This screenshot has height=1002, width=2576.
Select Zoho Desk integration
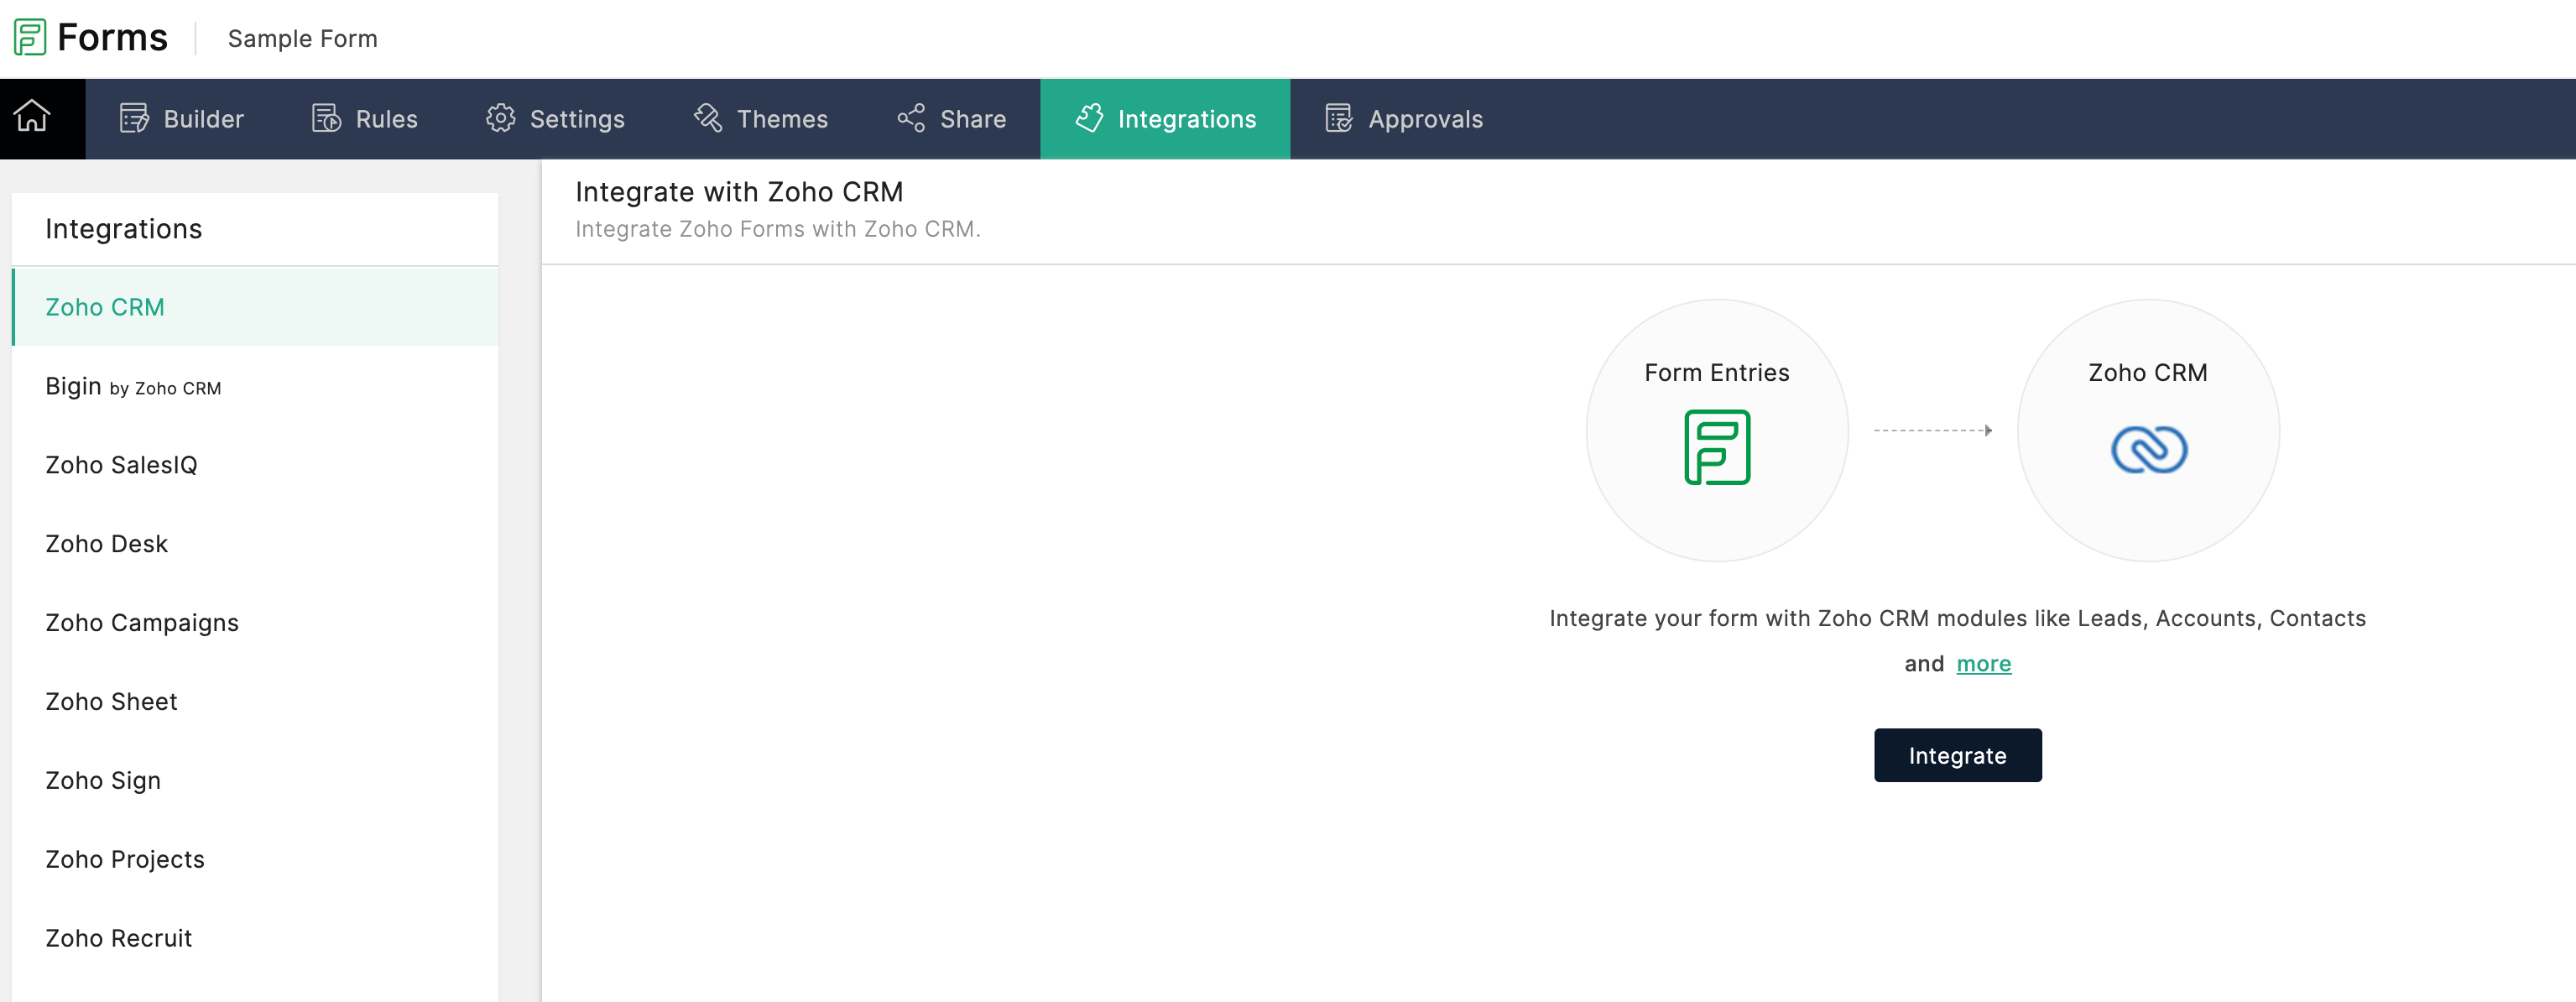[x=255, y=544]
